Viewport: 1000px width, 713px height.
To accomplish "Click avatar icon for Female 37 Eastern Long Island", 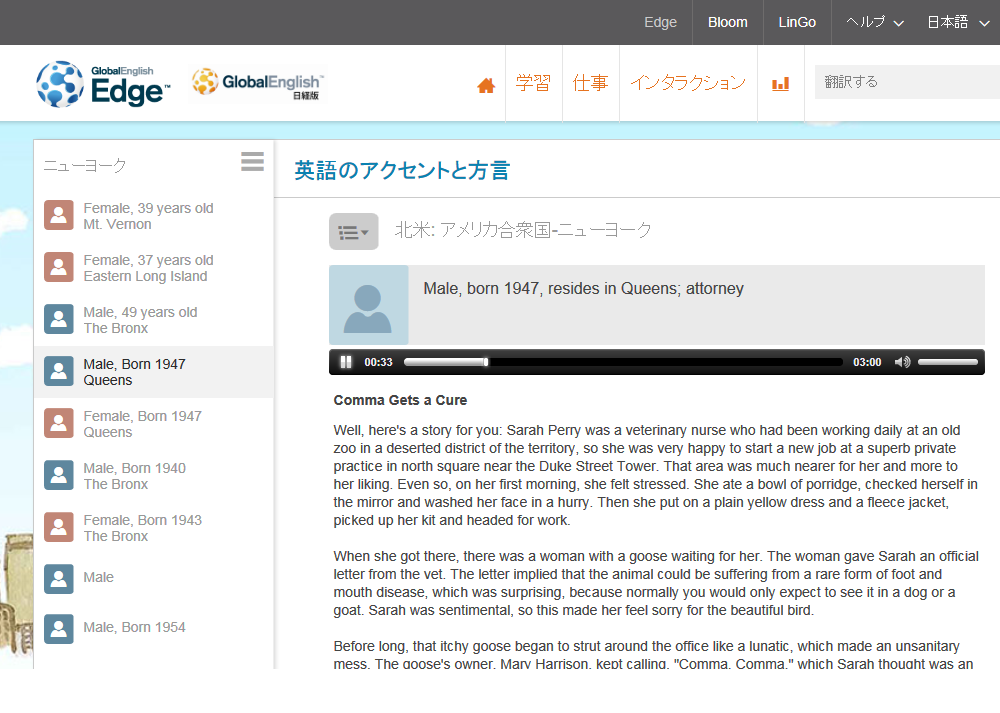I will coord(59,267).
